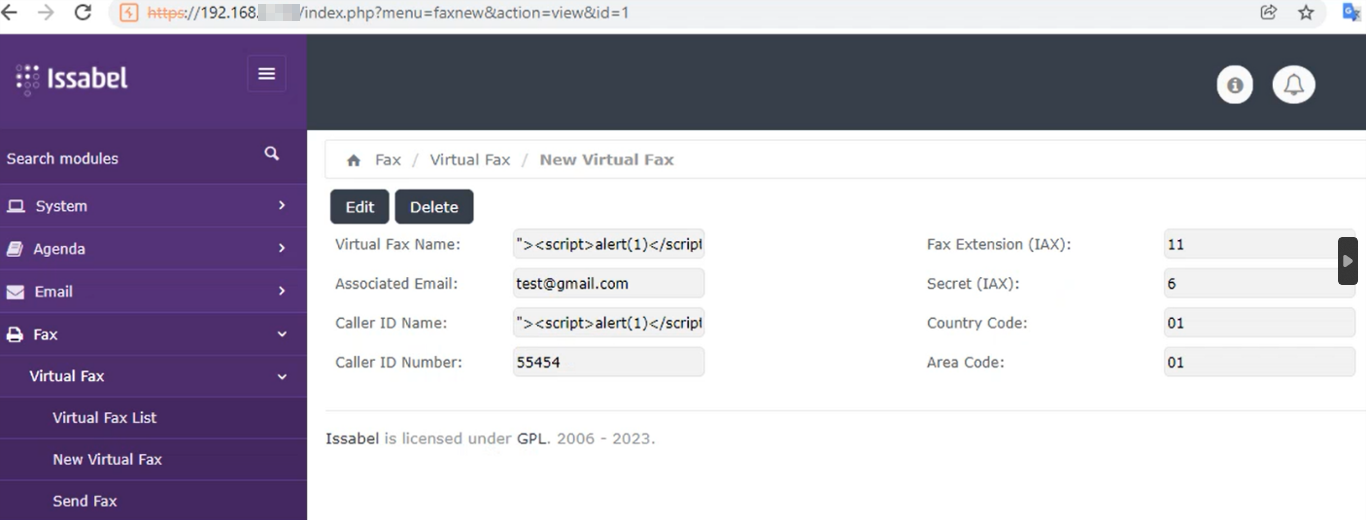
Task: Open the Agenda menu
Action: tap(153, 249)
